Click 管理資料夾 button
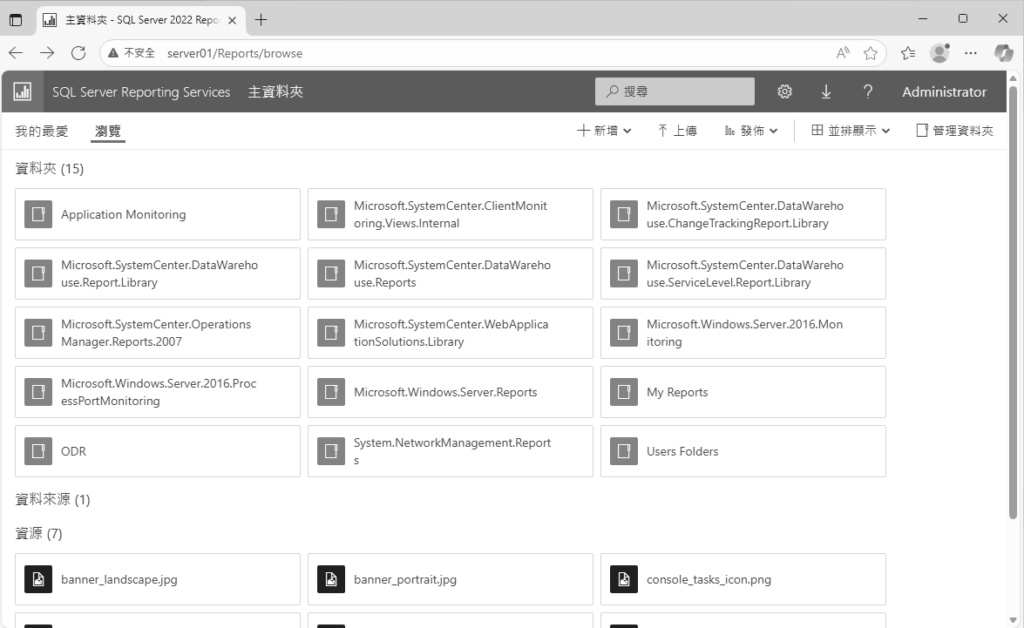 click(x=955, y=131)
